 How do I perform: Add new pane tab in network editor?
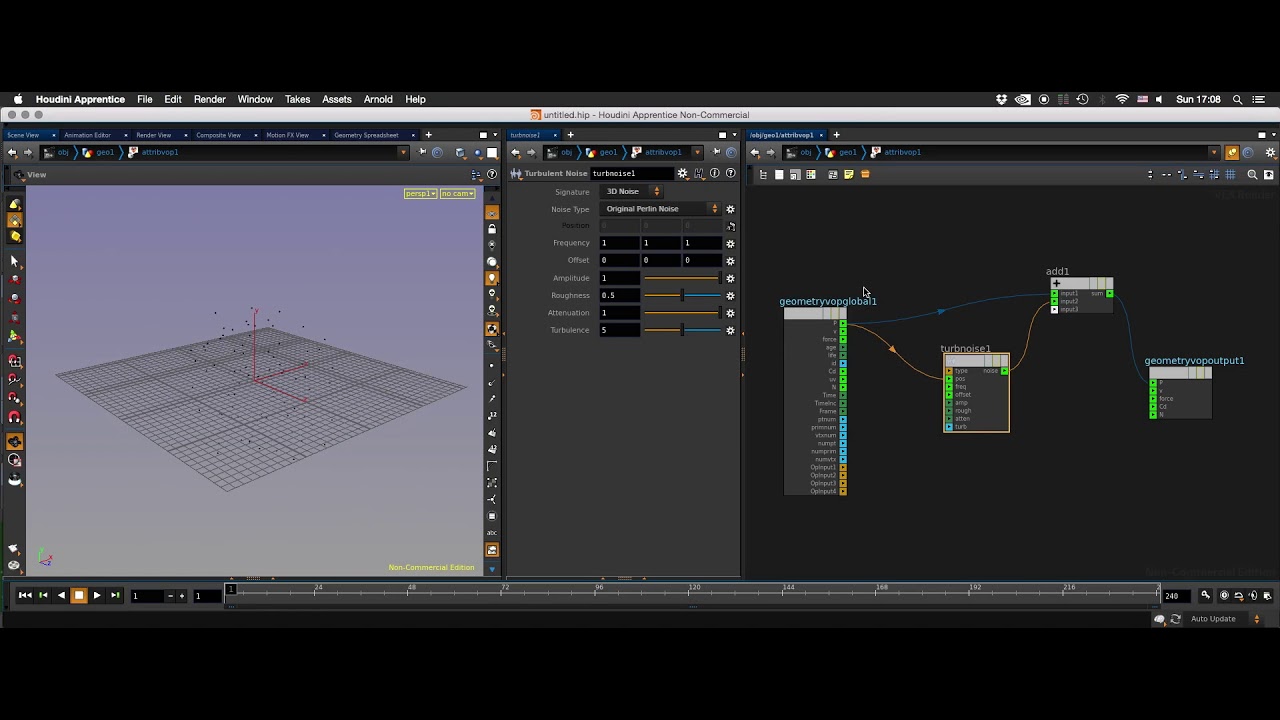[836, 135]
